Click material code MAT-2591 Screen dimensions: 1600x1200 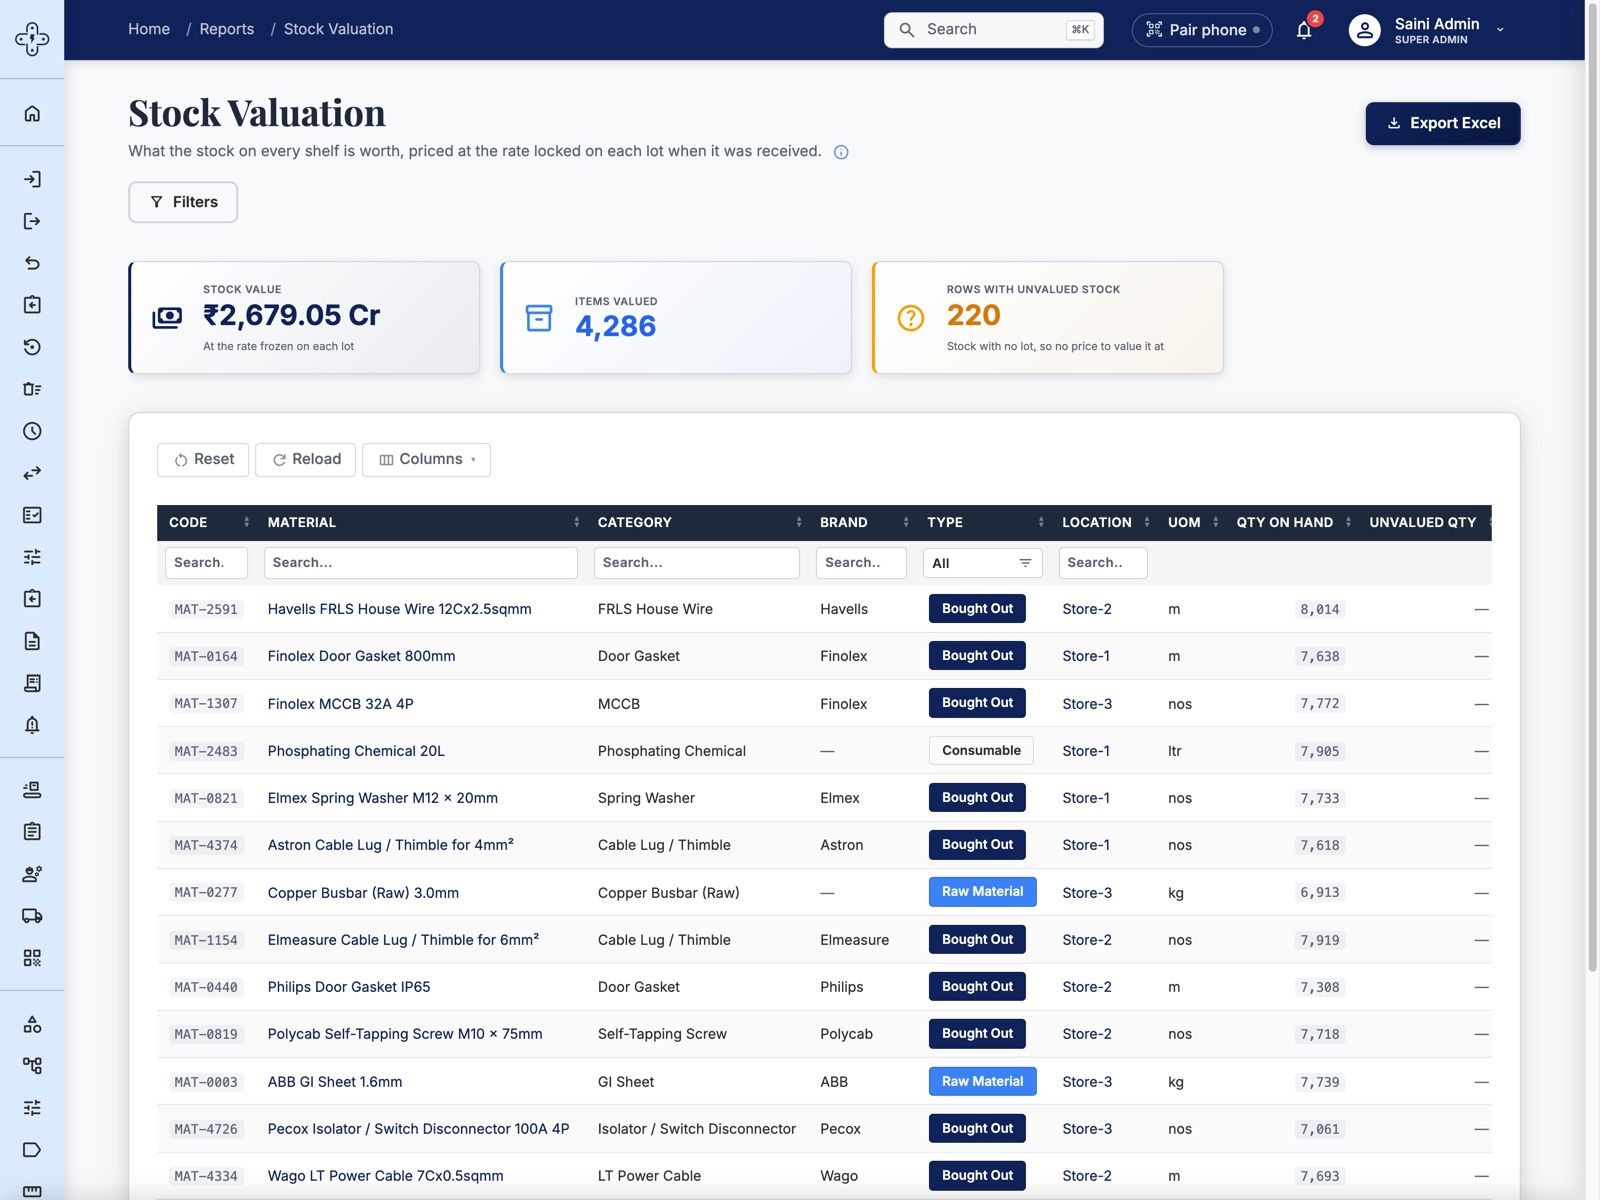point(206,609)
